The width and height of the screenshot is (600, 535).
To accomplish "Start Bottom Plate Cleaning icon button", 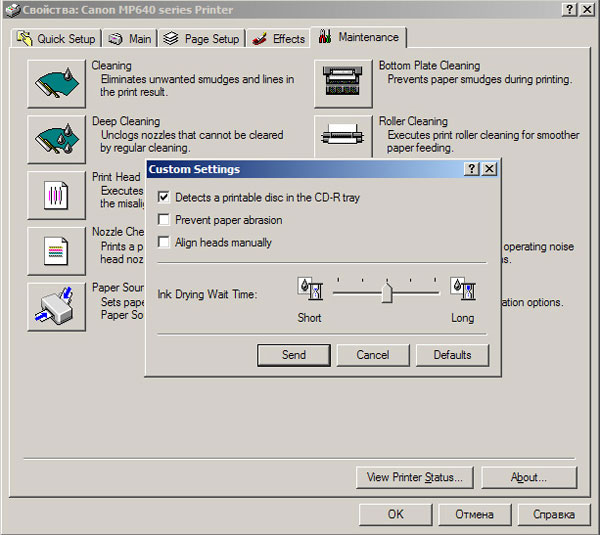I will [x=343, y=83].
